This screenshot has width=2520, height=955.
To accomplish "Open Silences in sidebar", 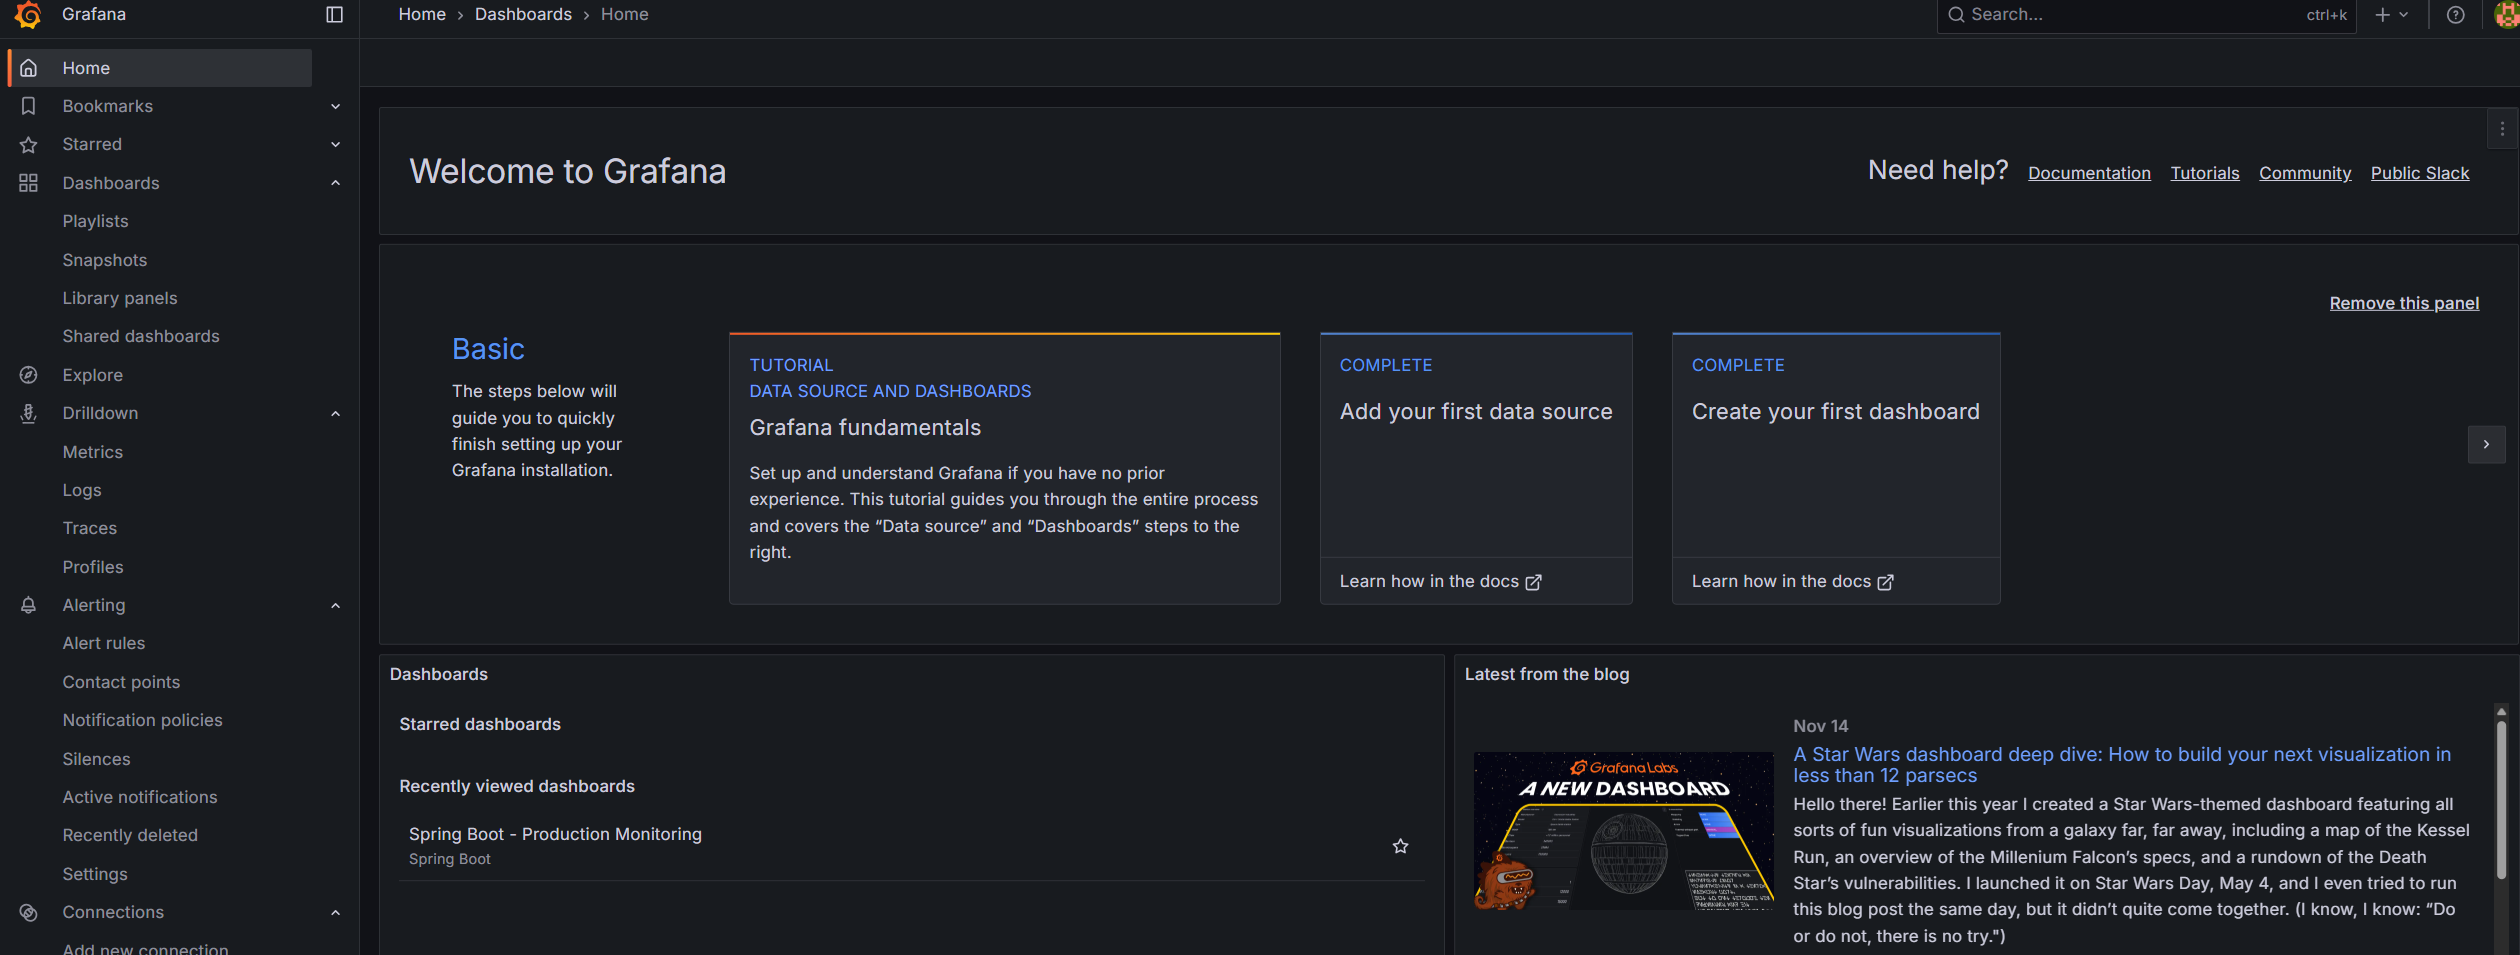I will pos(96,759).
